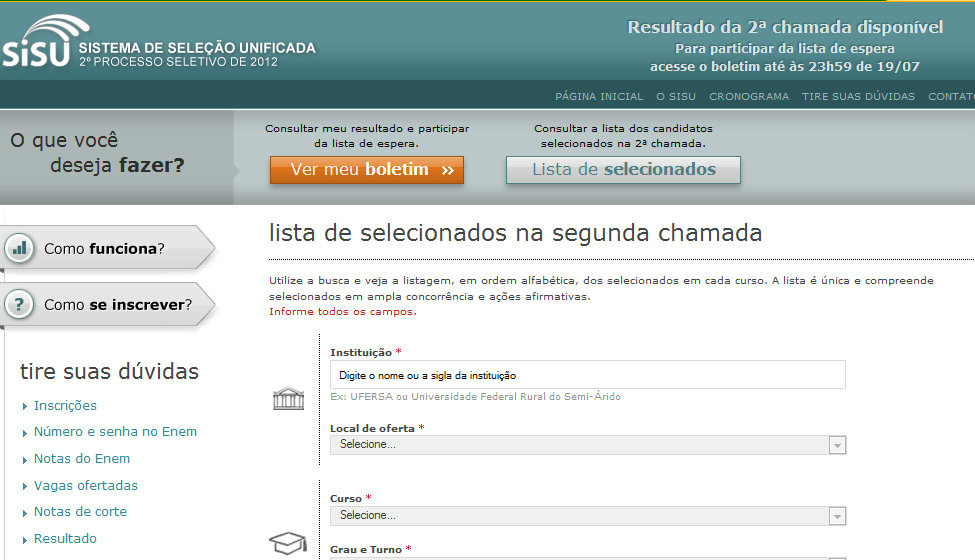The height and width of the screenshot is (560, 975).
Task: Open the Vagas ofertadas link
Action: click(x=86, y=485)
